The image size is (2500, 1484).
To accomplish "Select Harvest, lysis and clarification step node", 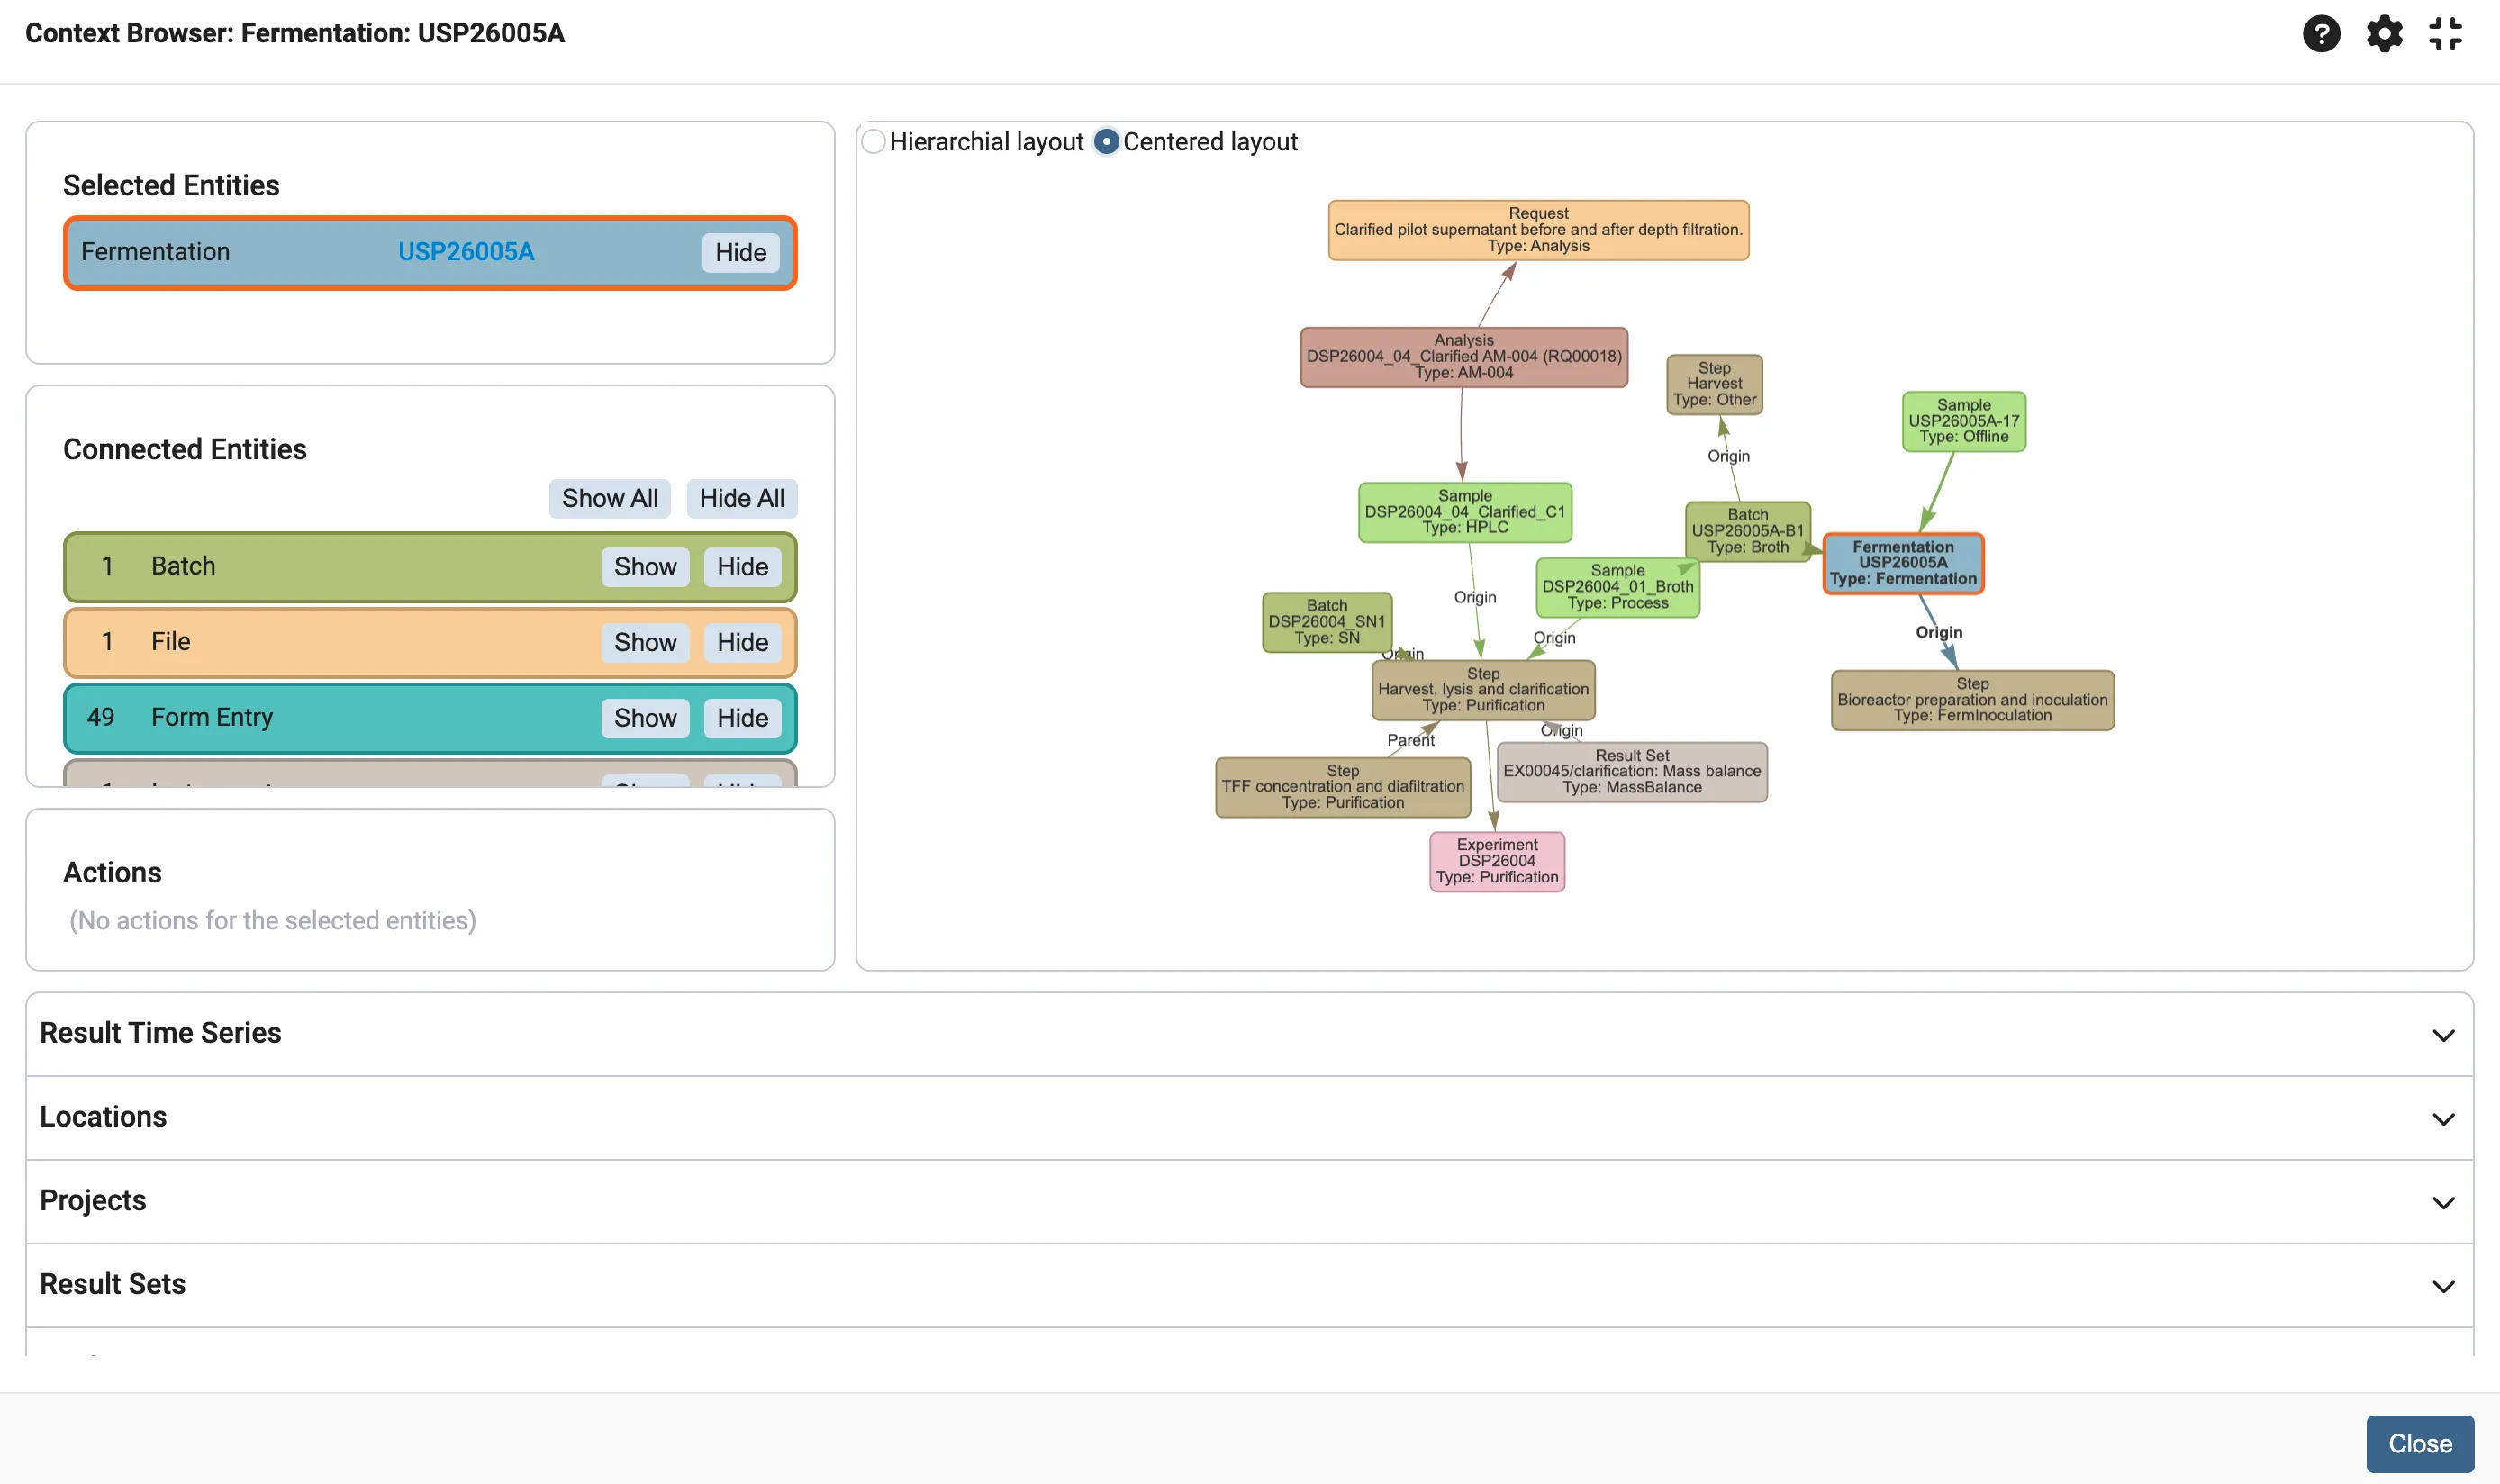I will pos(1483,690).
